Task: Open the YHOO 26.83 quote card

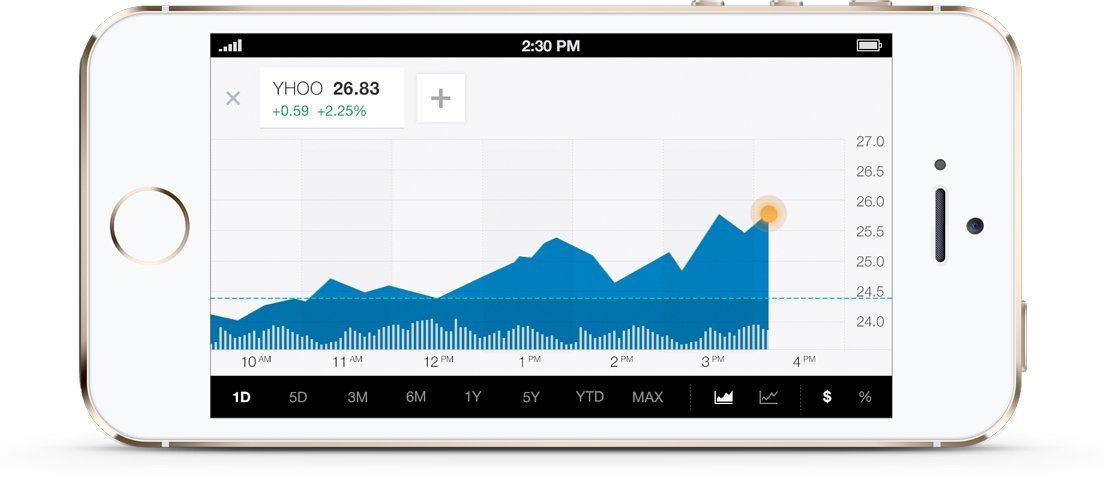Action: point(332,98)
